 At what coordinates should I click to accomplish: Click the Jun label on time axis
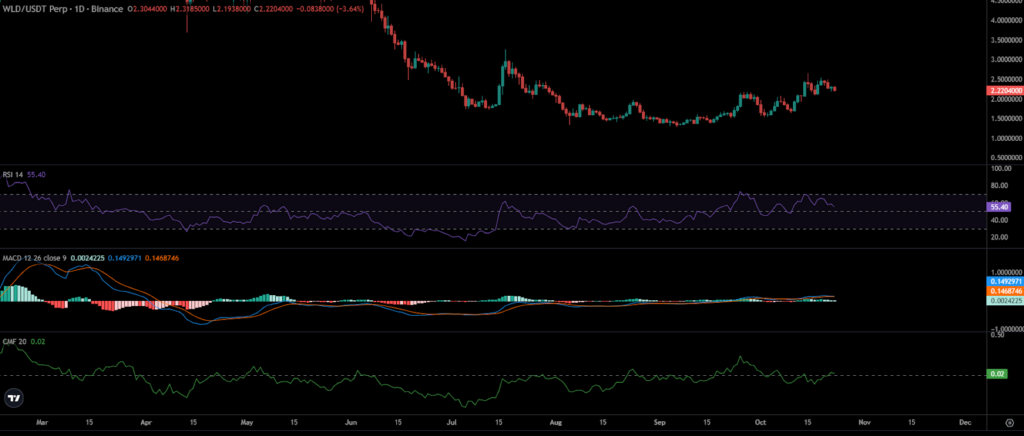[353, 422]
